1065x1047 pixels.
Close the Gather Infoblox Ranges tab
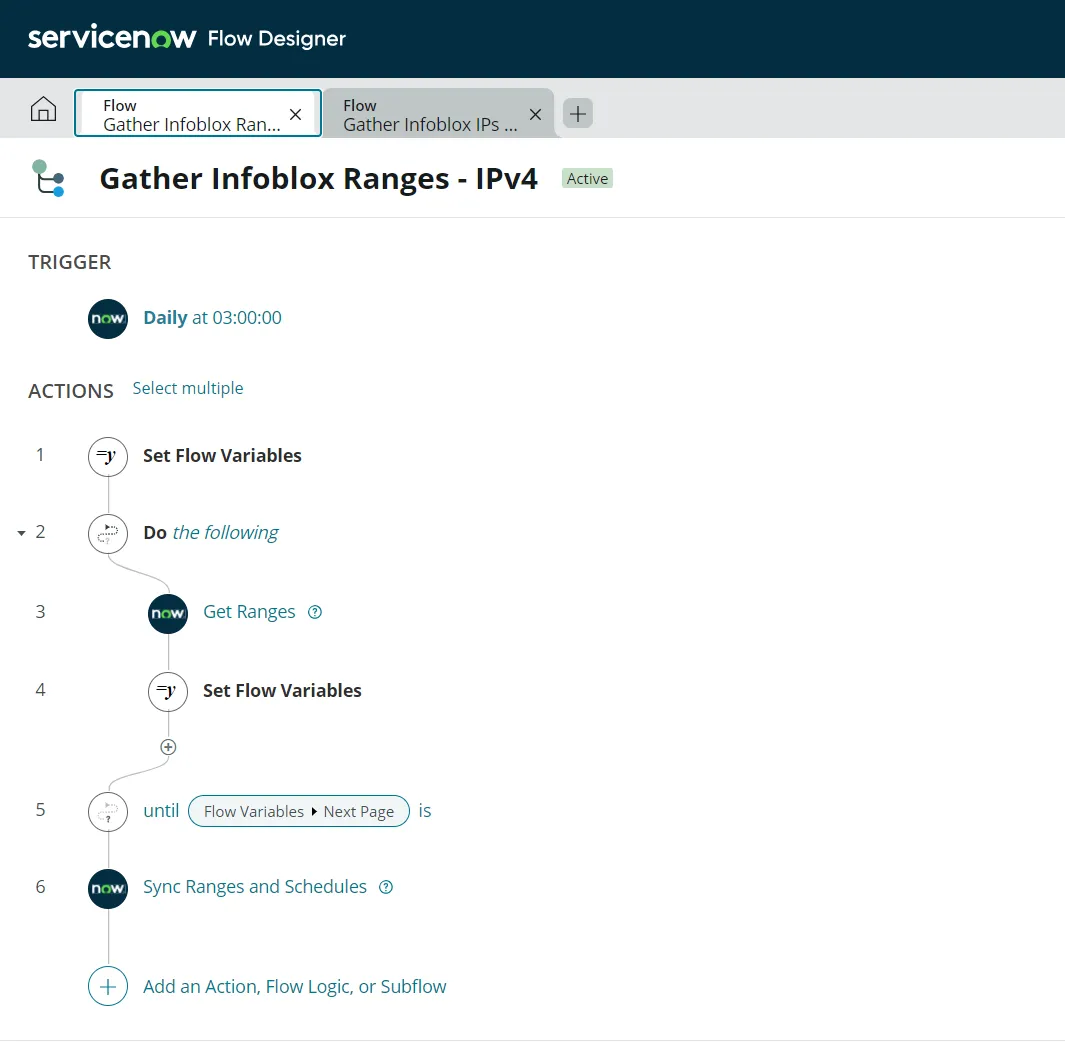click(x=295, y=114)
